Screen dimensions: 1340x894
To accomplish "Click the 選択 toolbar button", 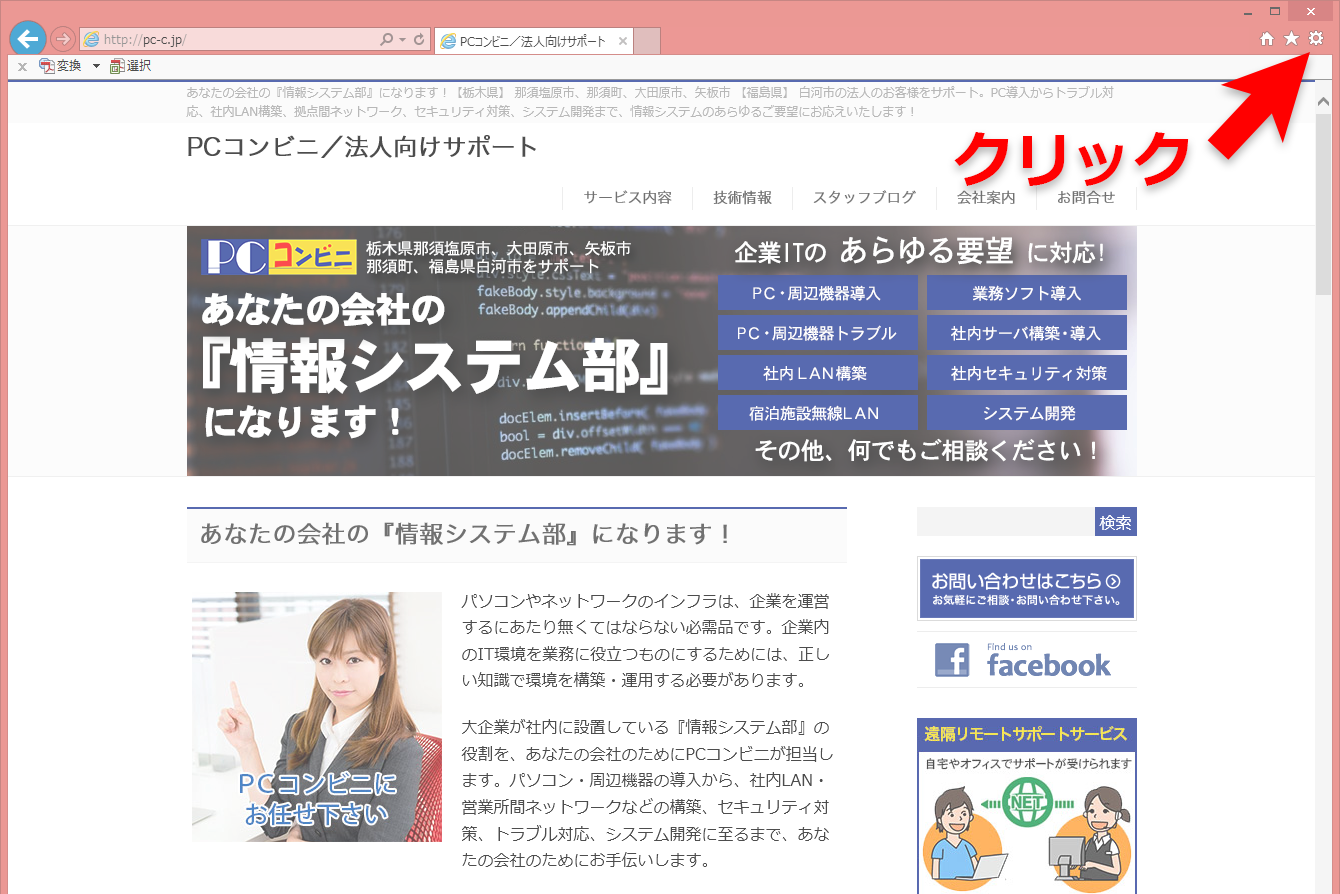I will pyautogui.click(x=130, y=66).
